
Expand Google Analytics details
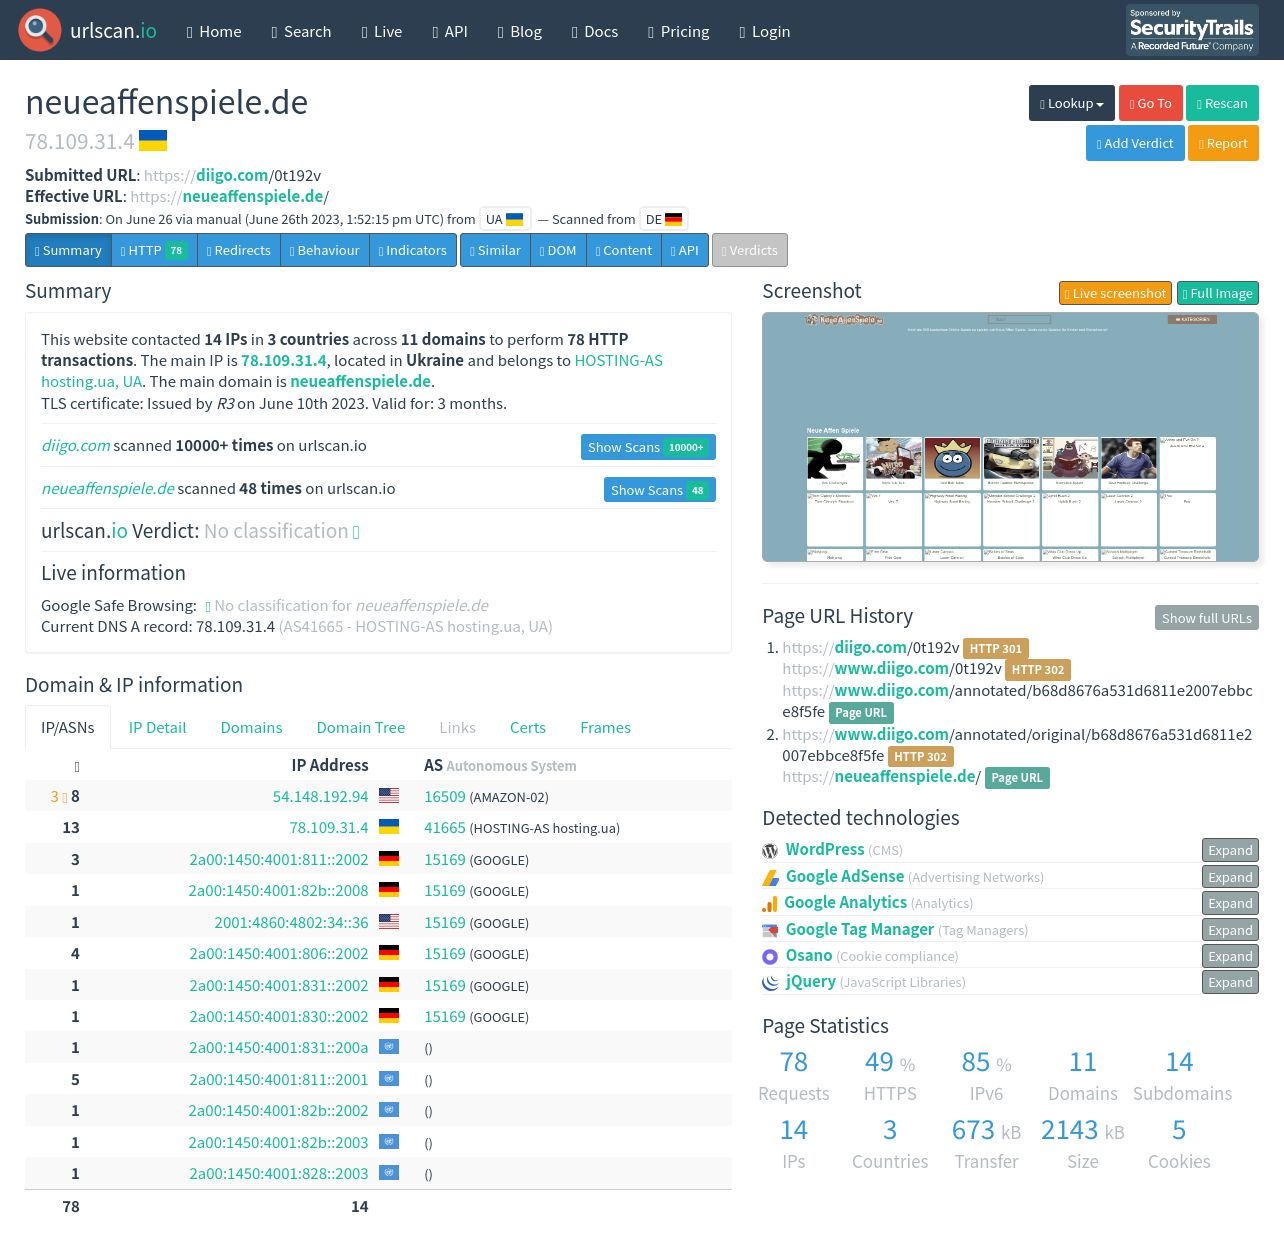1230,903
